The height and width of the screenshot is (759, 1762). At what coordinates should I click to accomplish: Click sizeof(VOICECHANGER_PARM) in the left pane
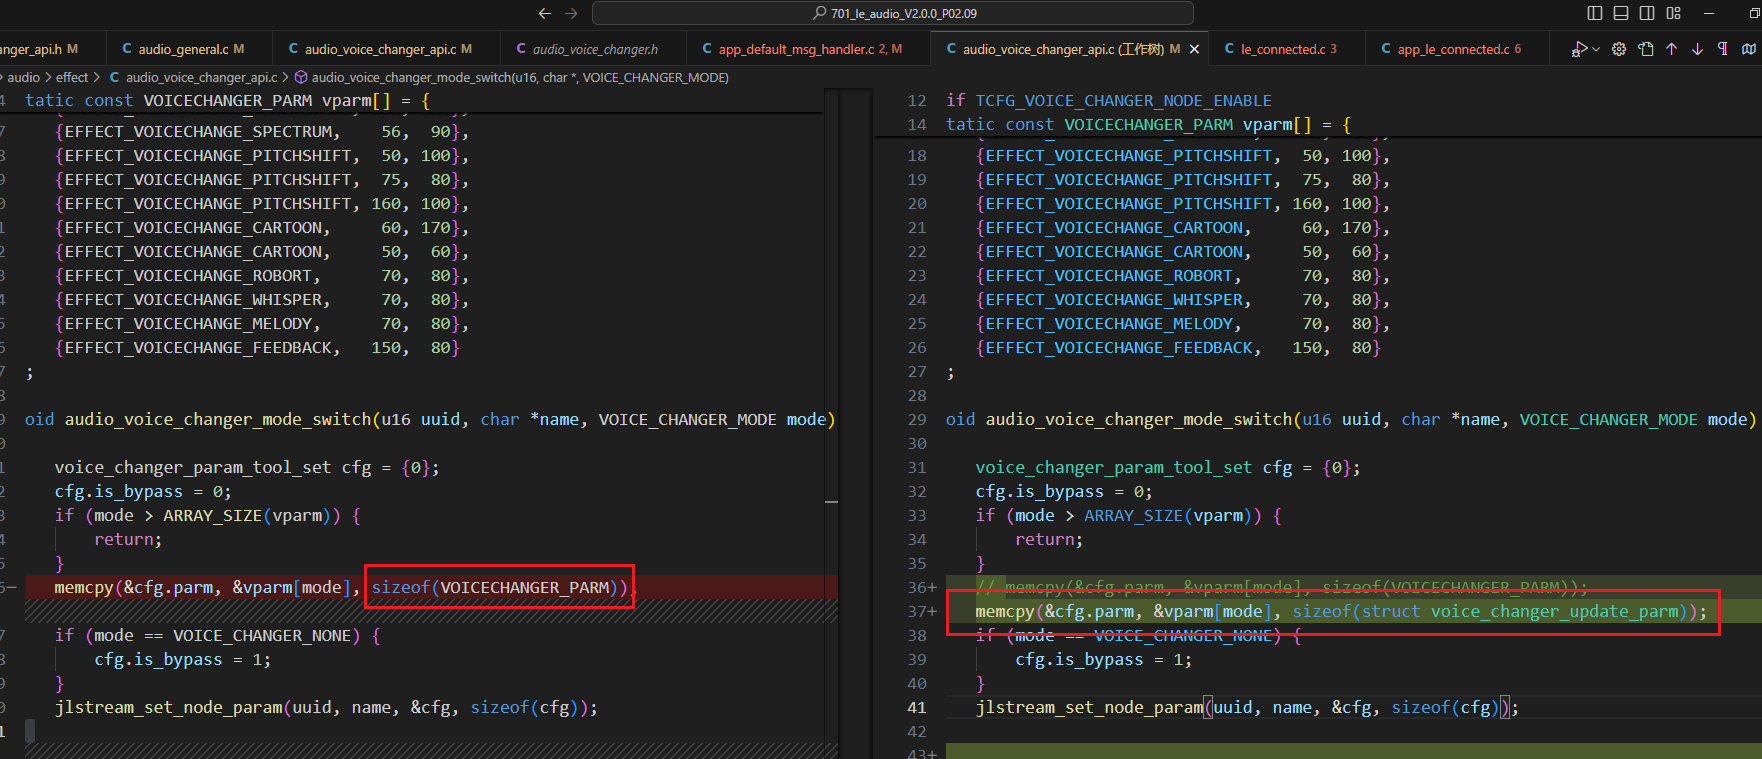pos(500,587)
